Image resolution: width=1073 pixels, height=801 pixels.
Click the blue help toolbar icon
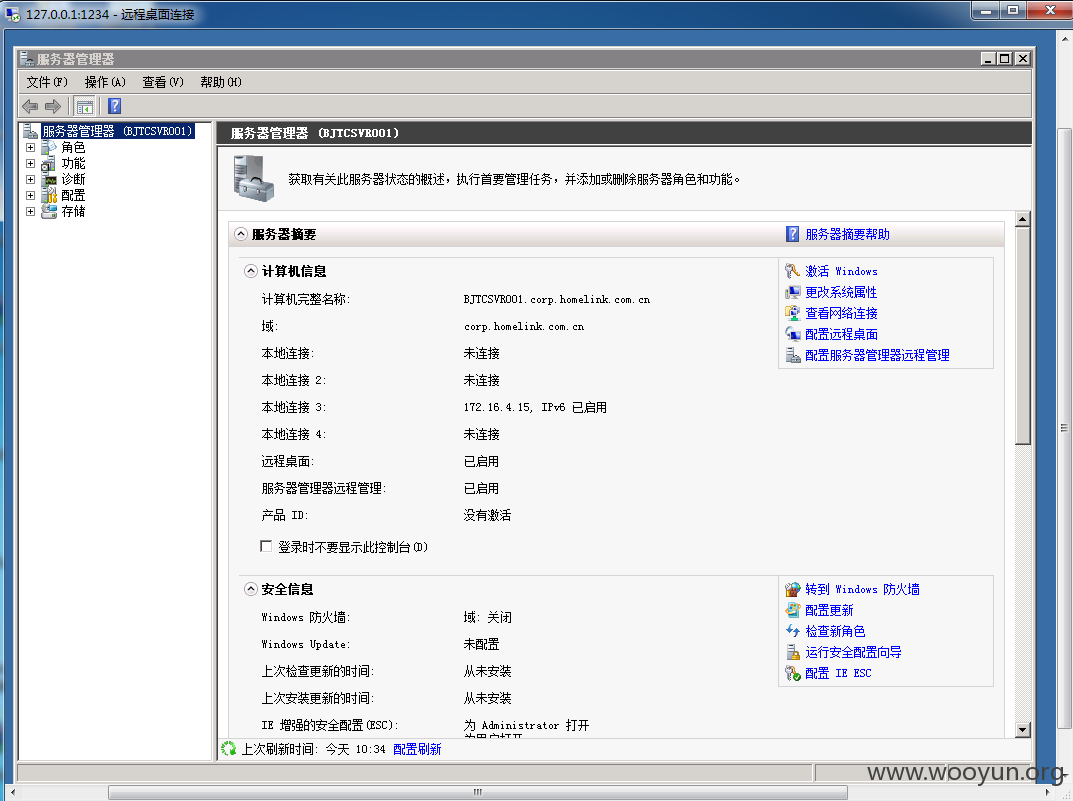point(114,106)
